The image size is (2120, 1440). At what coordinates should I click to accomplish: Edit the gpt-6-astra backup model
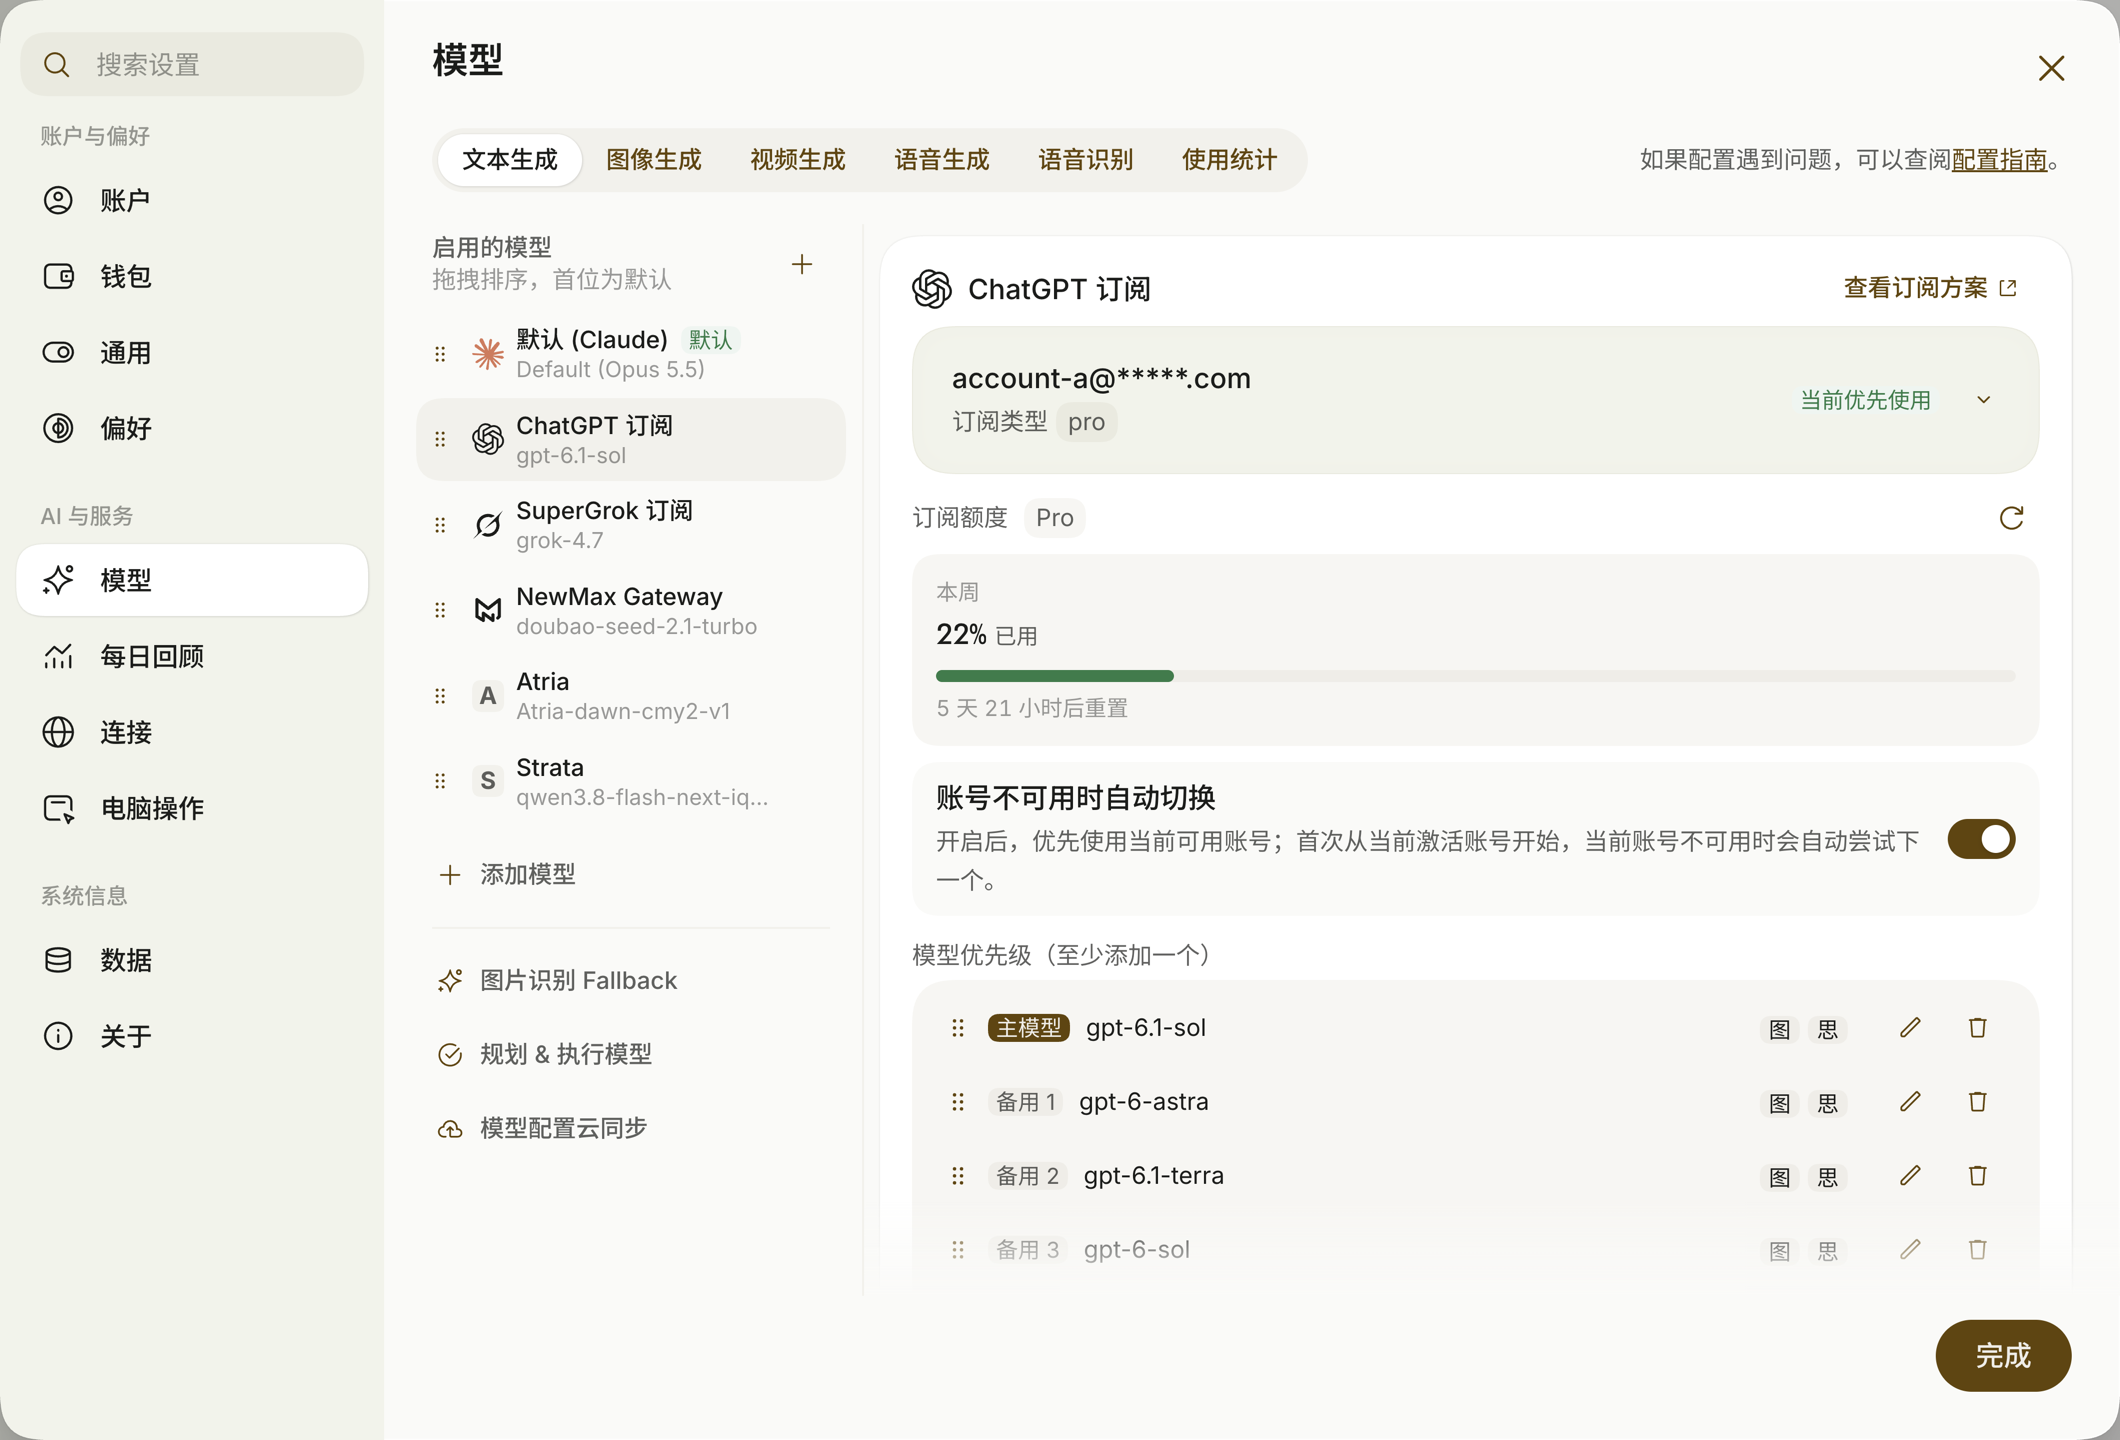1910,1102
